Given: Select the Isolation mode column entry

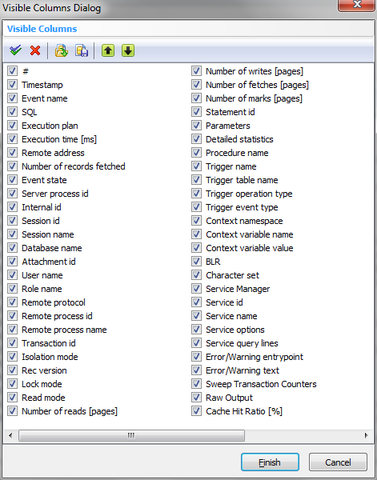Looking at the screenshot, I should click(x=50, y=357).
